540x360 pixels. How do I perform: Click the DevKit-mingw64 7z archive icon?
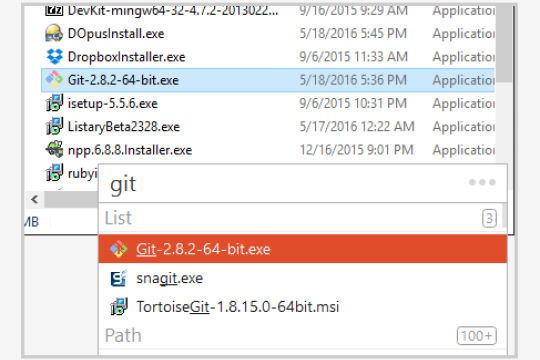(54, 10)
